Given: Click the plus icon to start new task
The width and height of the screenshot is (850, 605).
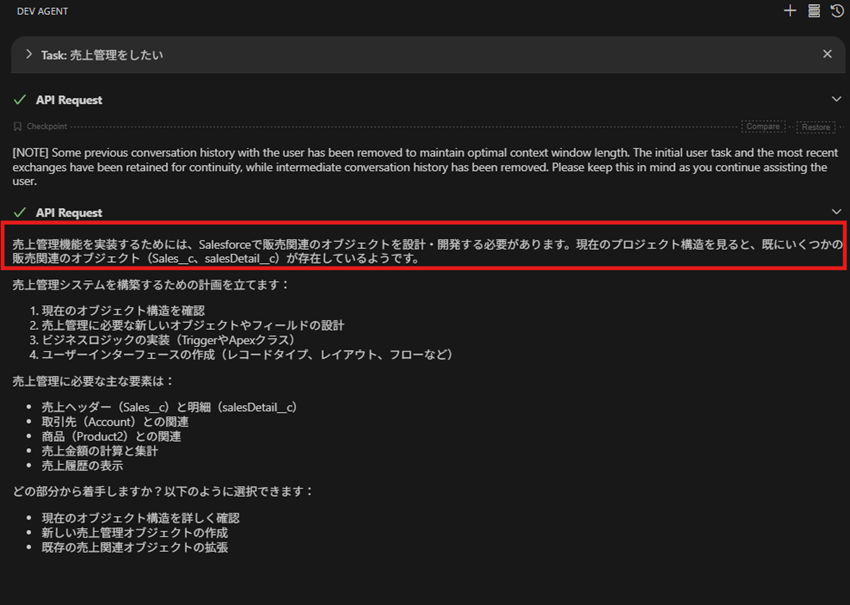Looking at the screenshot, I should click(x=790, y=11).
